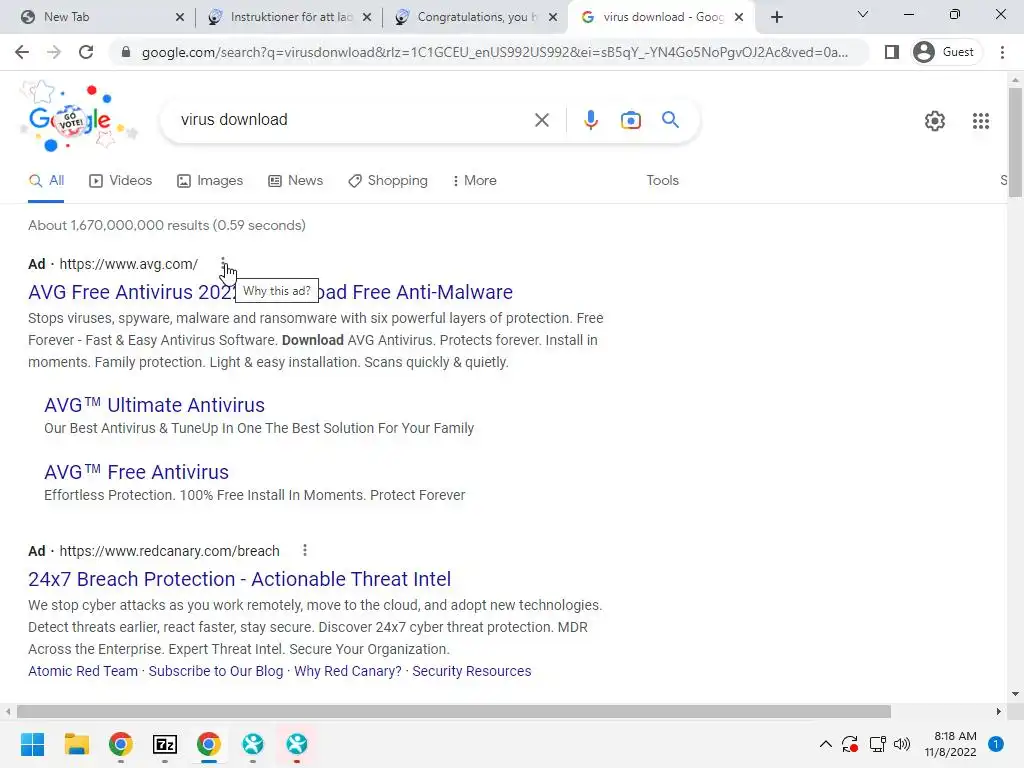Select the active Chrome taskbar icon

tap(208, 744)
